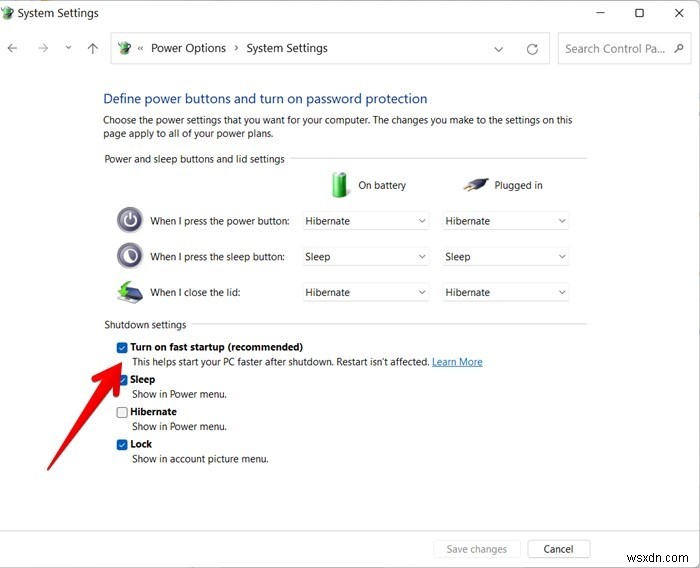Uncheck Turn on fast startup checkbox
The width and height of the screenshot is (700, 568).
tap(122, 347)
